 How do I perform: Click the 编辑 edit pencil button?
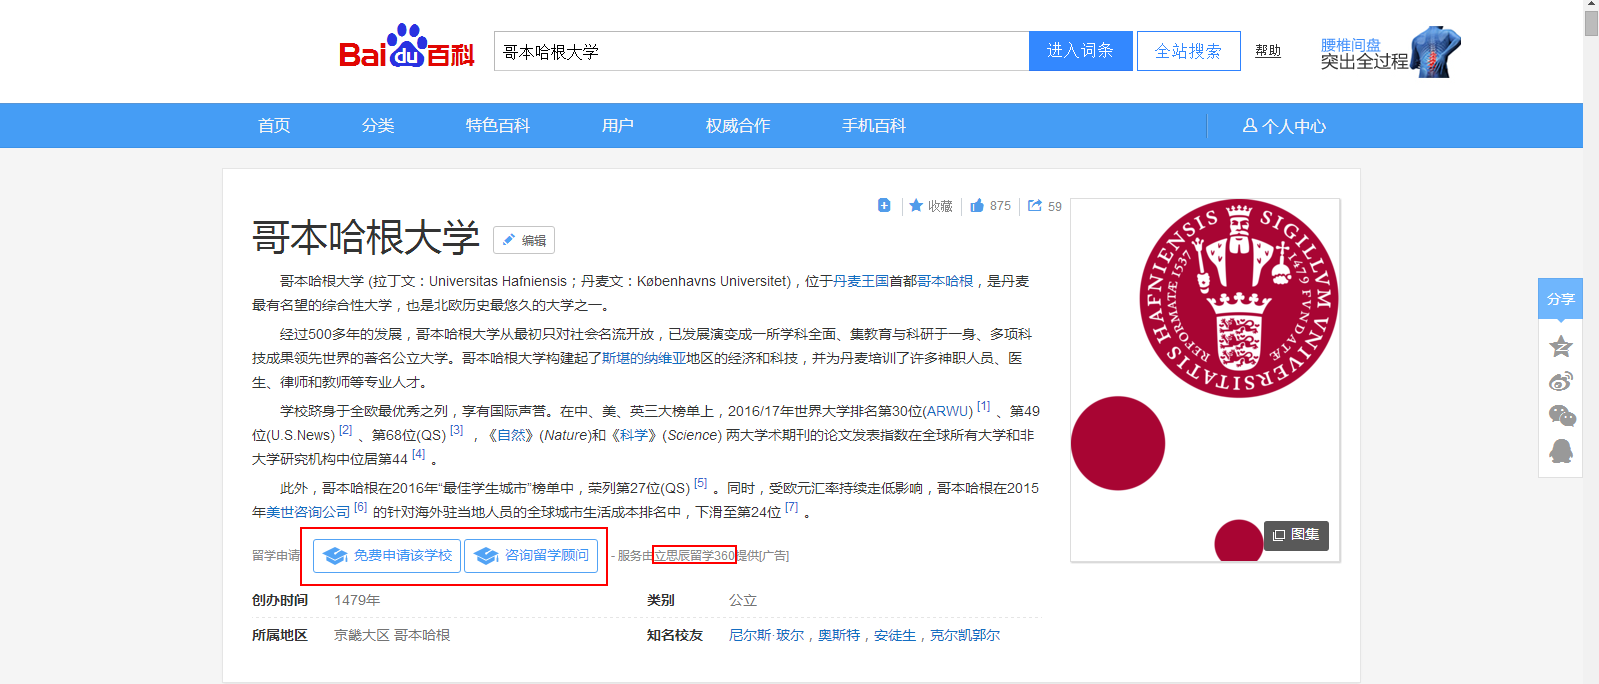point(524,240)
